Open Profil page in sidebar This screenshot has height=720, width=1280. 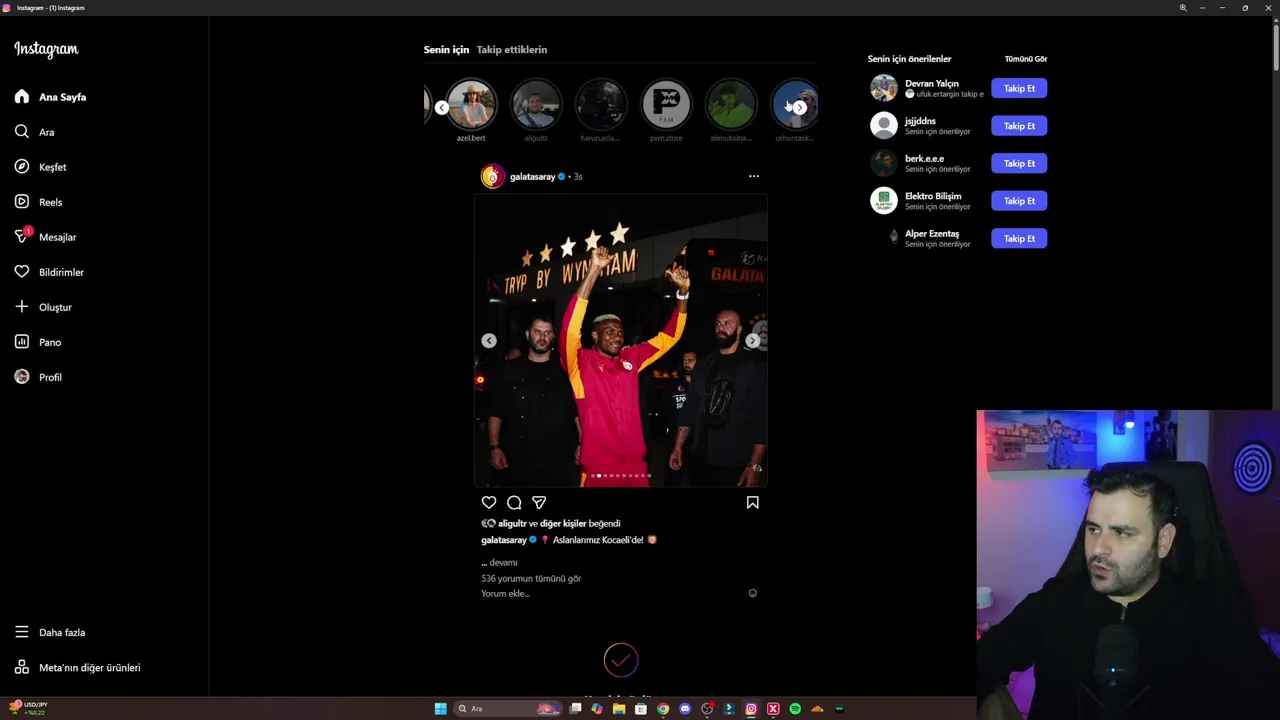(x=38, y=377)
